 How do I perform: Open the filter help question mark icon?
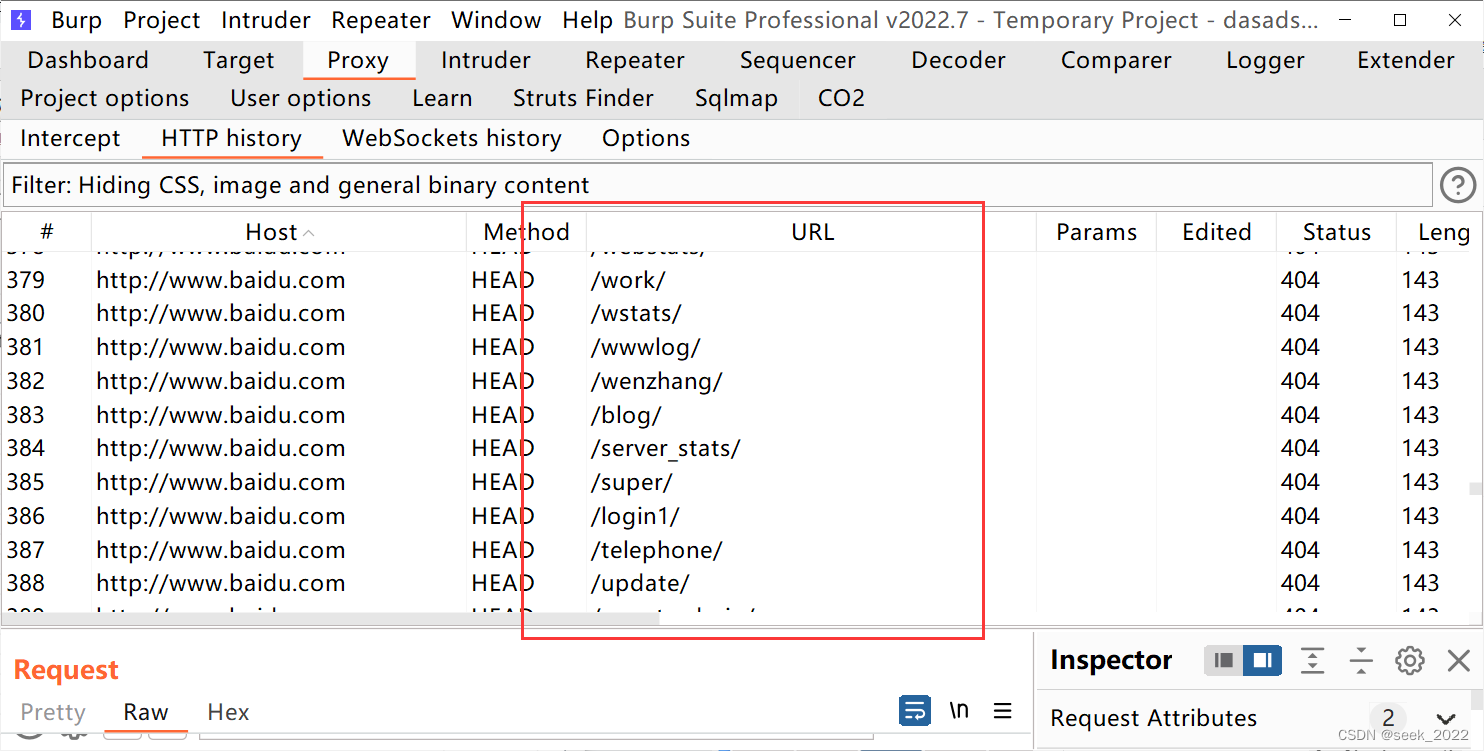(1458, 185)
